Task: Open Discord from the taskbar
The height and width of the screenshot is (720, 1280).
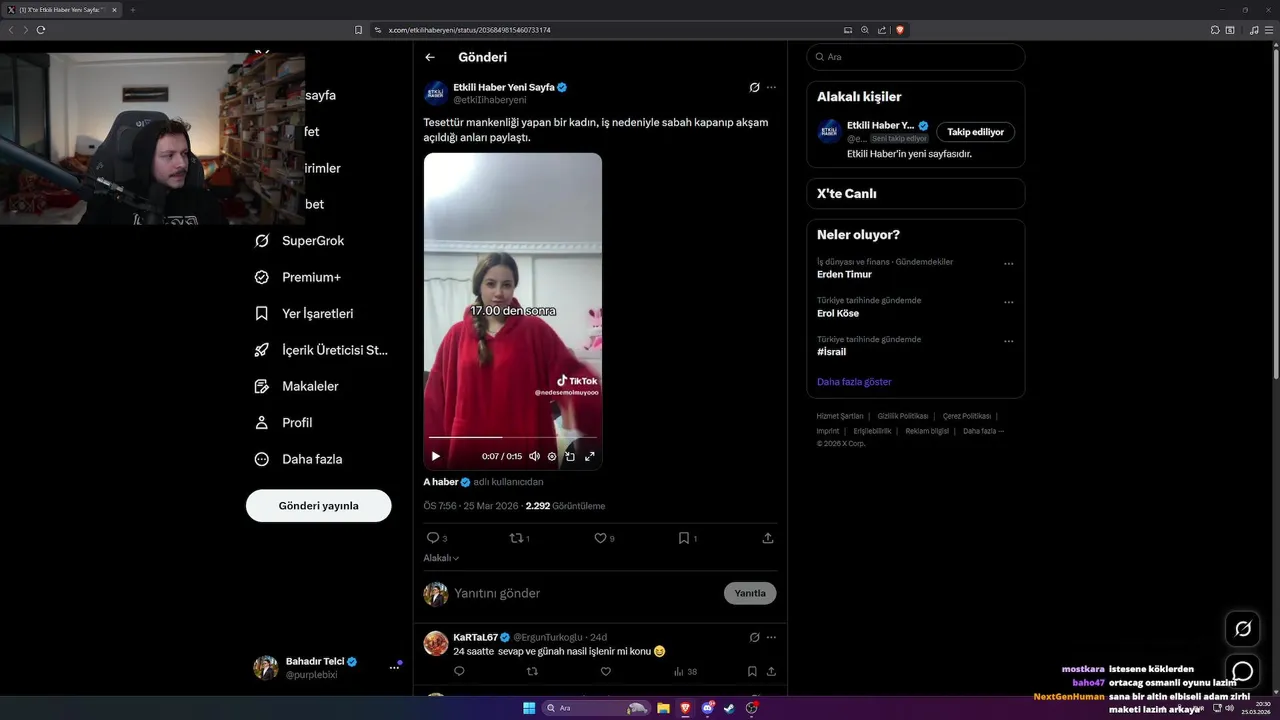Action: click(708, 708)
